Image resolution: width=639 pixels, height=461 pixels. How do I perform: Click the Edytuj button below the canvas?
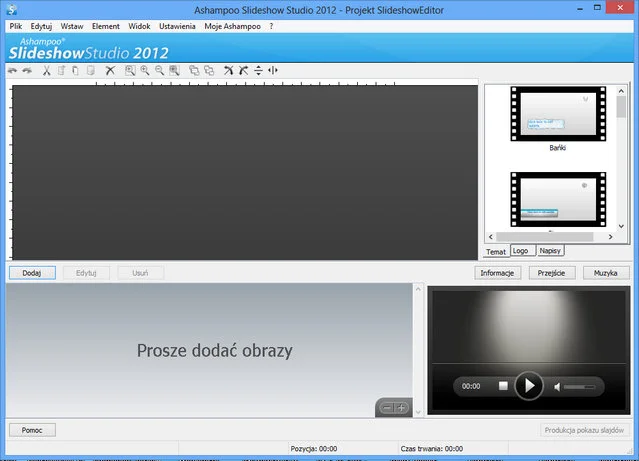pyautogui.click(x=86, y=273)
